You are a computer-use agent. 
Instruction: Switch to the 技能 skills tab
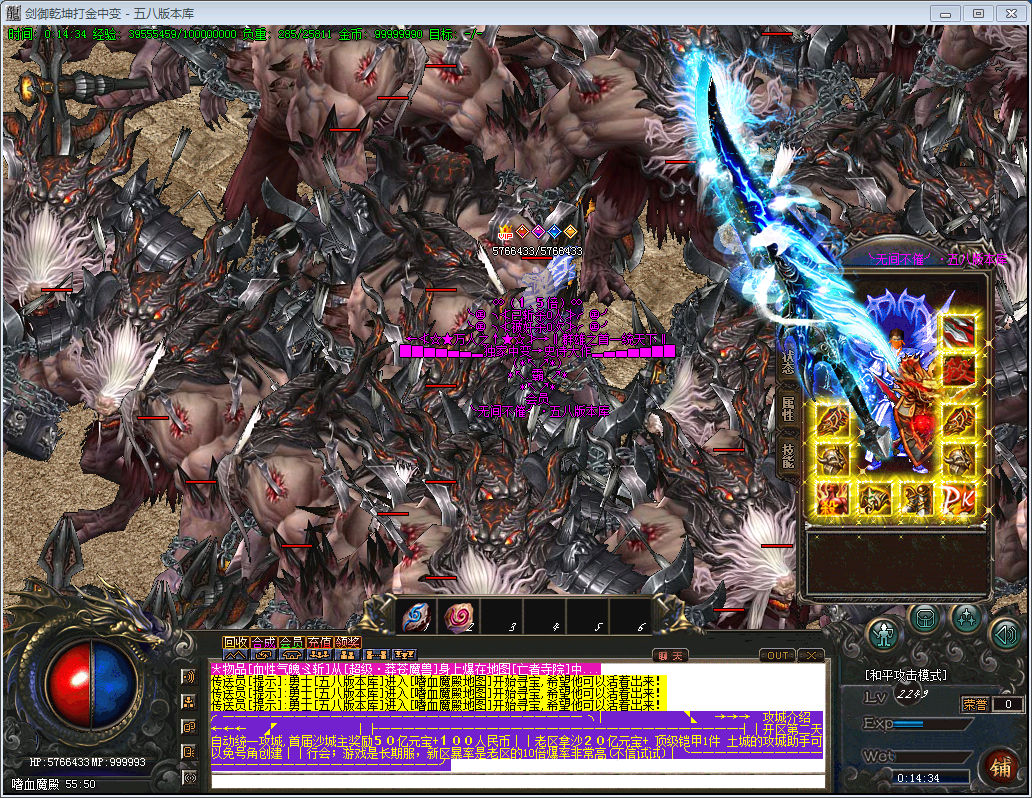[x=787, y=456]
